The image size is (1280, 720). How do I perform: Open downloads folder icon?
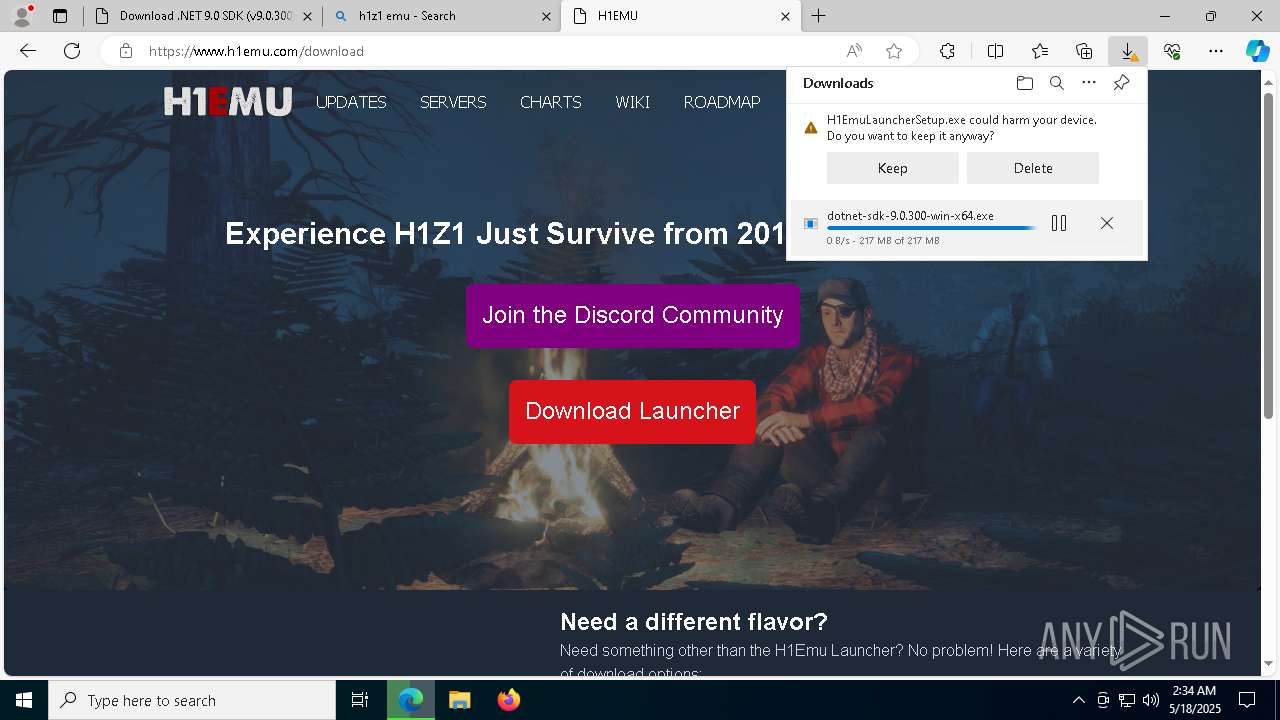tap(1025, 83)
